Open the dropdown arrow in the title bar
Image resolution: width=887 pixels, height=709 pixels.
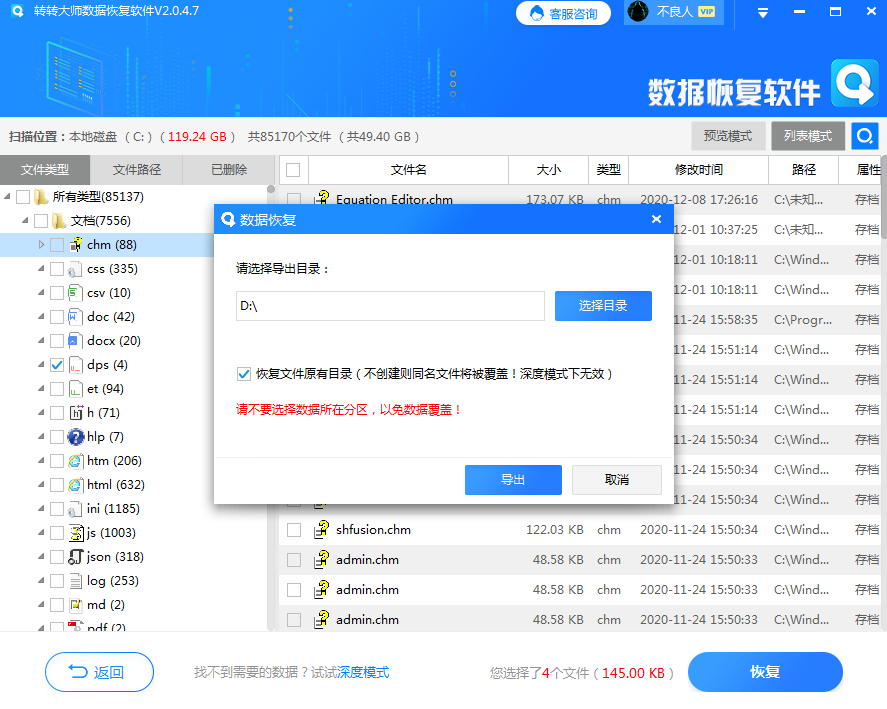[761, 13]
